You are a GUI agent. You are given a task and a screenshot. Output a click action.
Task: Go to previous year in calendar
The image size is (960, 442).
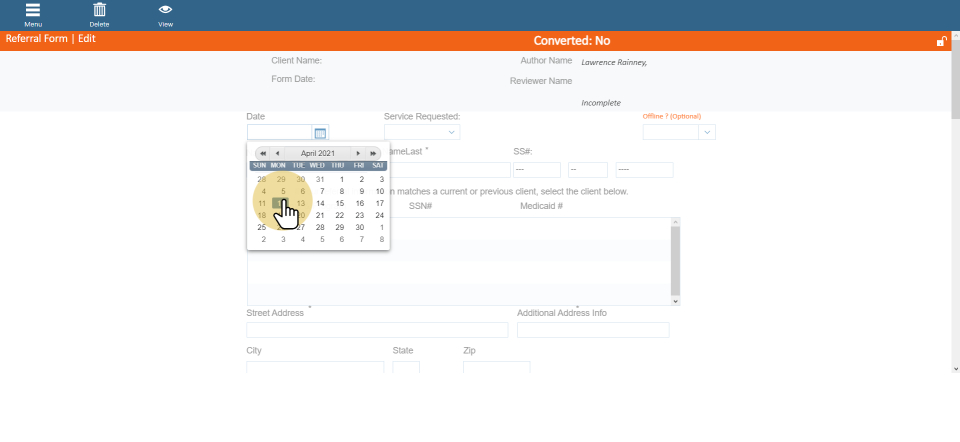263,153
